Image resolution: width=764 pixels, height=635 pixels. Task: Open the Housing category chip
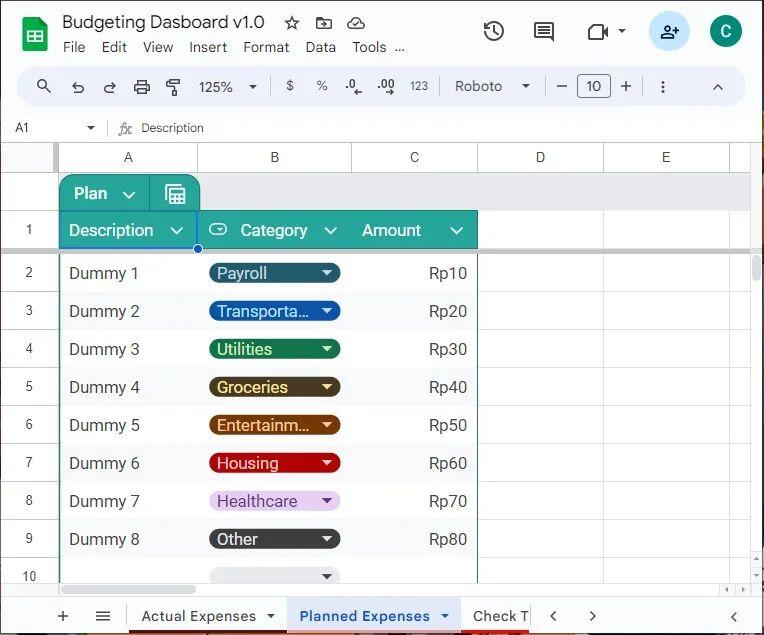click(274, 463)
